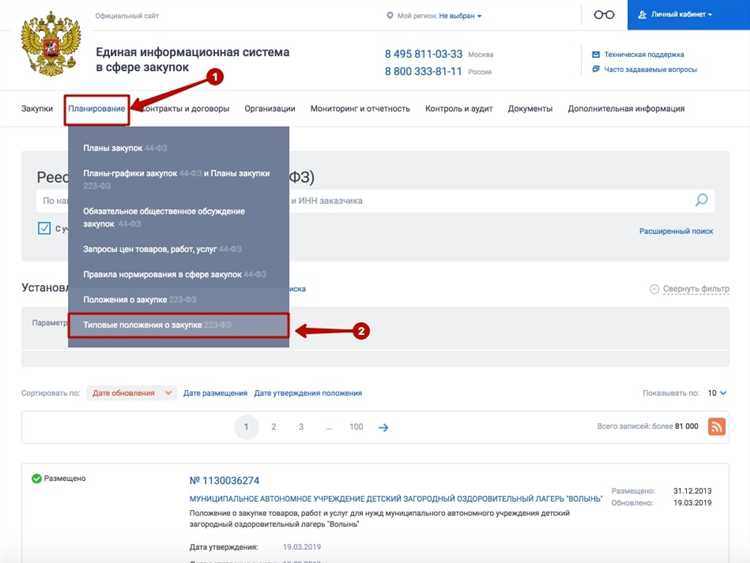Image resolution: width=750 pixels, height=563 pixels.
Task: Open Закупки menu
Action: pos(37,109)
